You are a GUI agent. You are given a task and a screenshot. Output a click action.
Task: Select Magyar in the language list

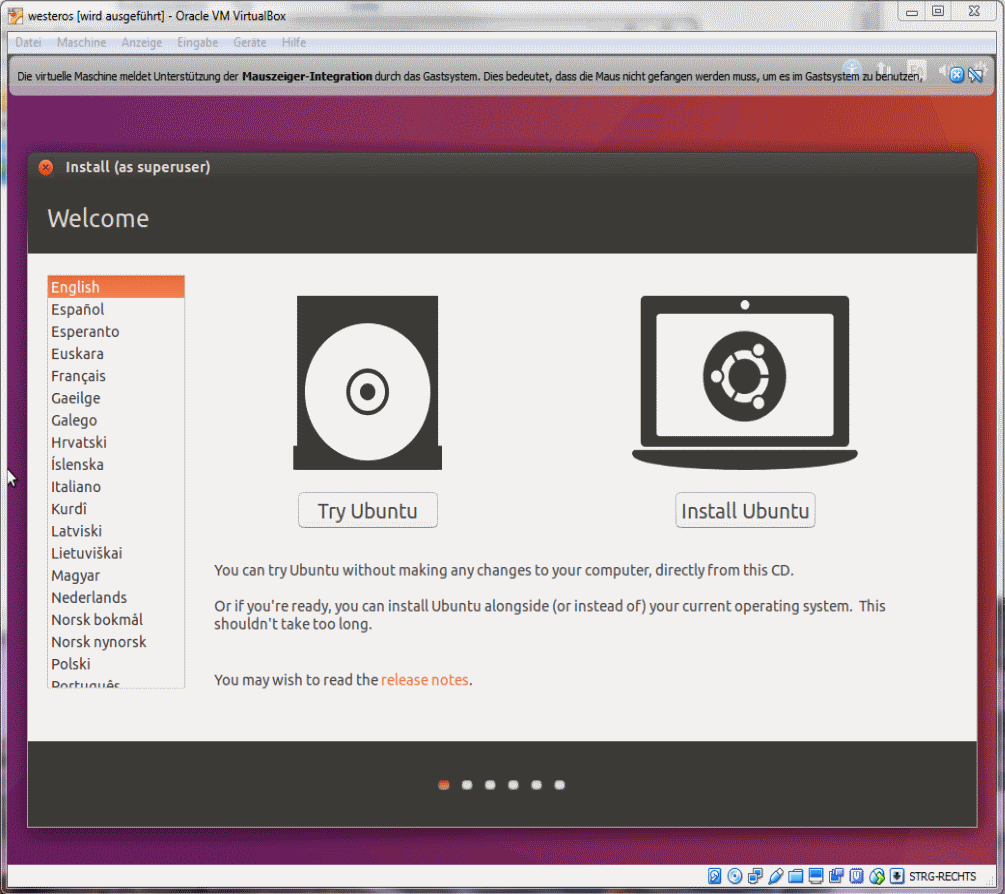[116, 575]
